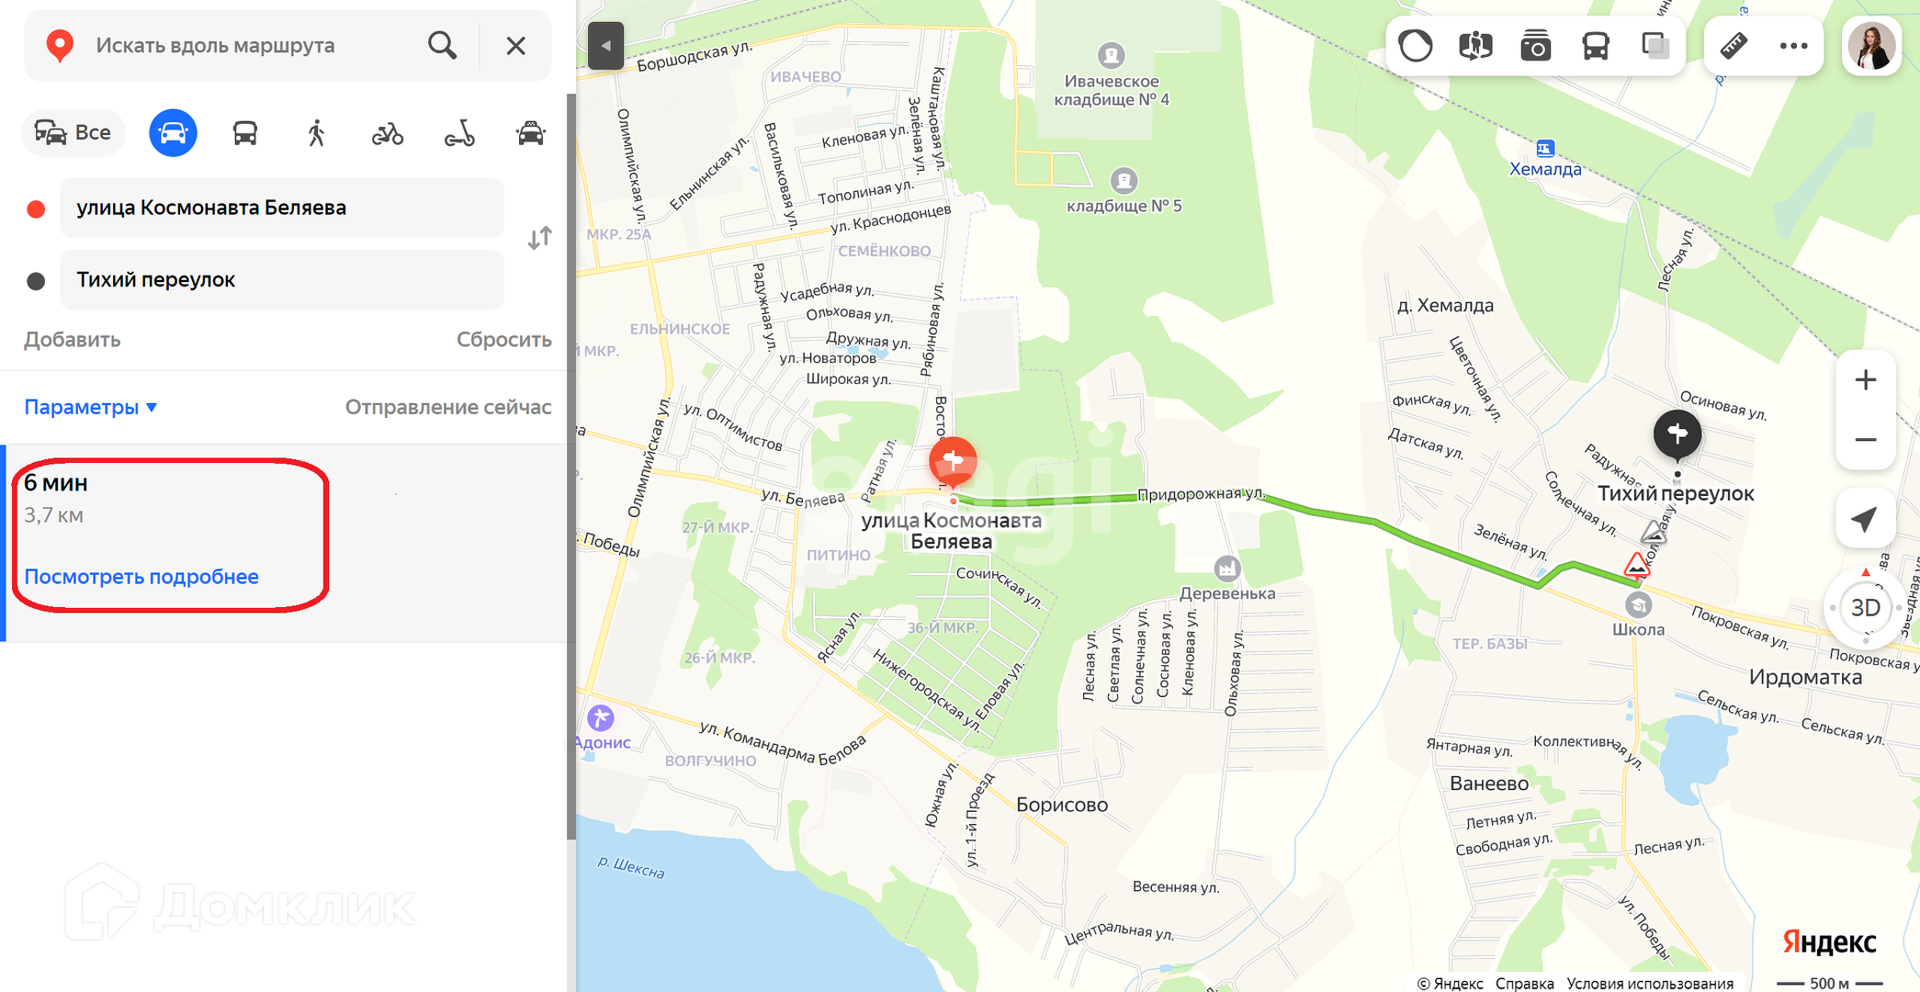Show traffic layer on the map

(x=1415, y=46)
